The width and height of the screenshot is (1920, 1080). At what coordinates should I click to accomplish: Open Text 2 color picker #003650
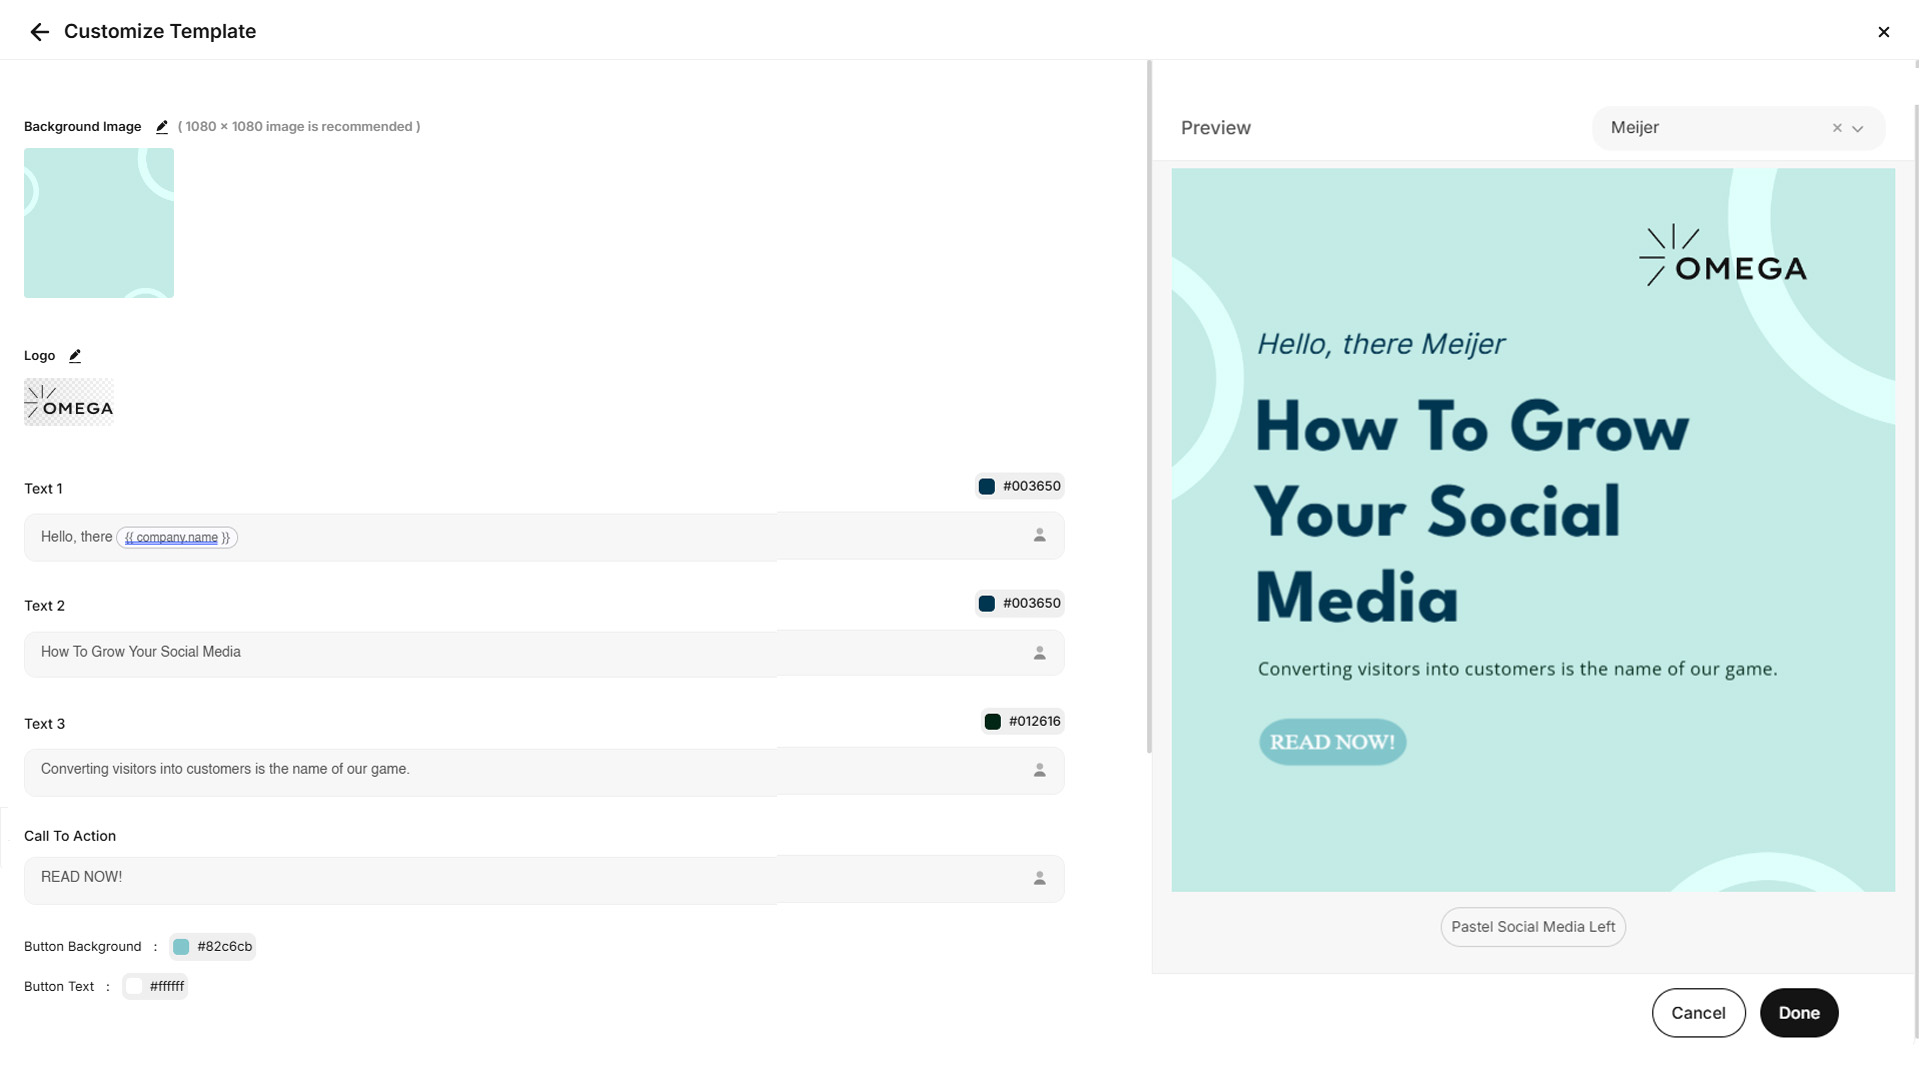[1019, 603]
